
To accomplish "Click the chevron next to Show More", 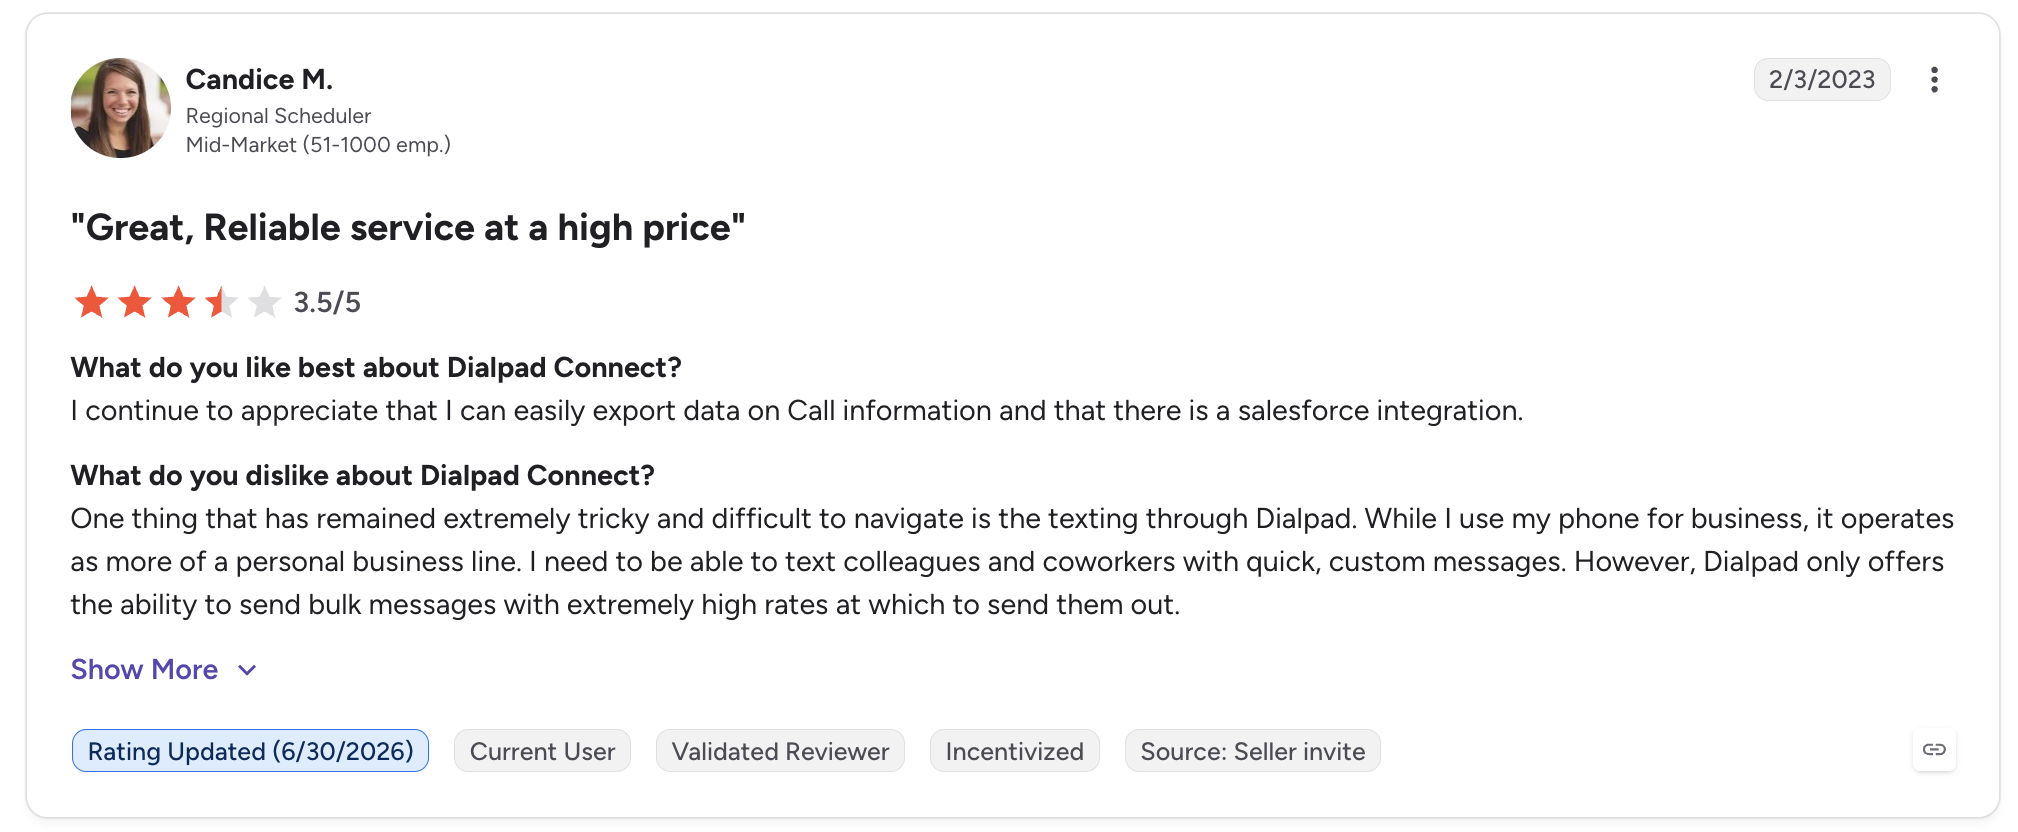I will pyautogui.click(x=247, y=670).
